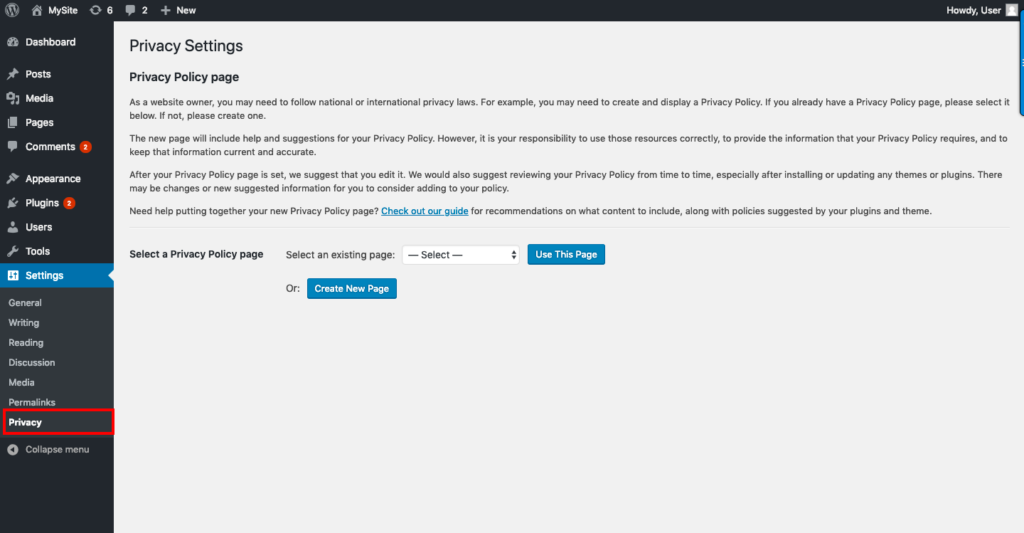Click the user avatar next to Howdy

pos(1012,10)
